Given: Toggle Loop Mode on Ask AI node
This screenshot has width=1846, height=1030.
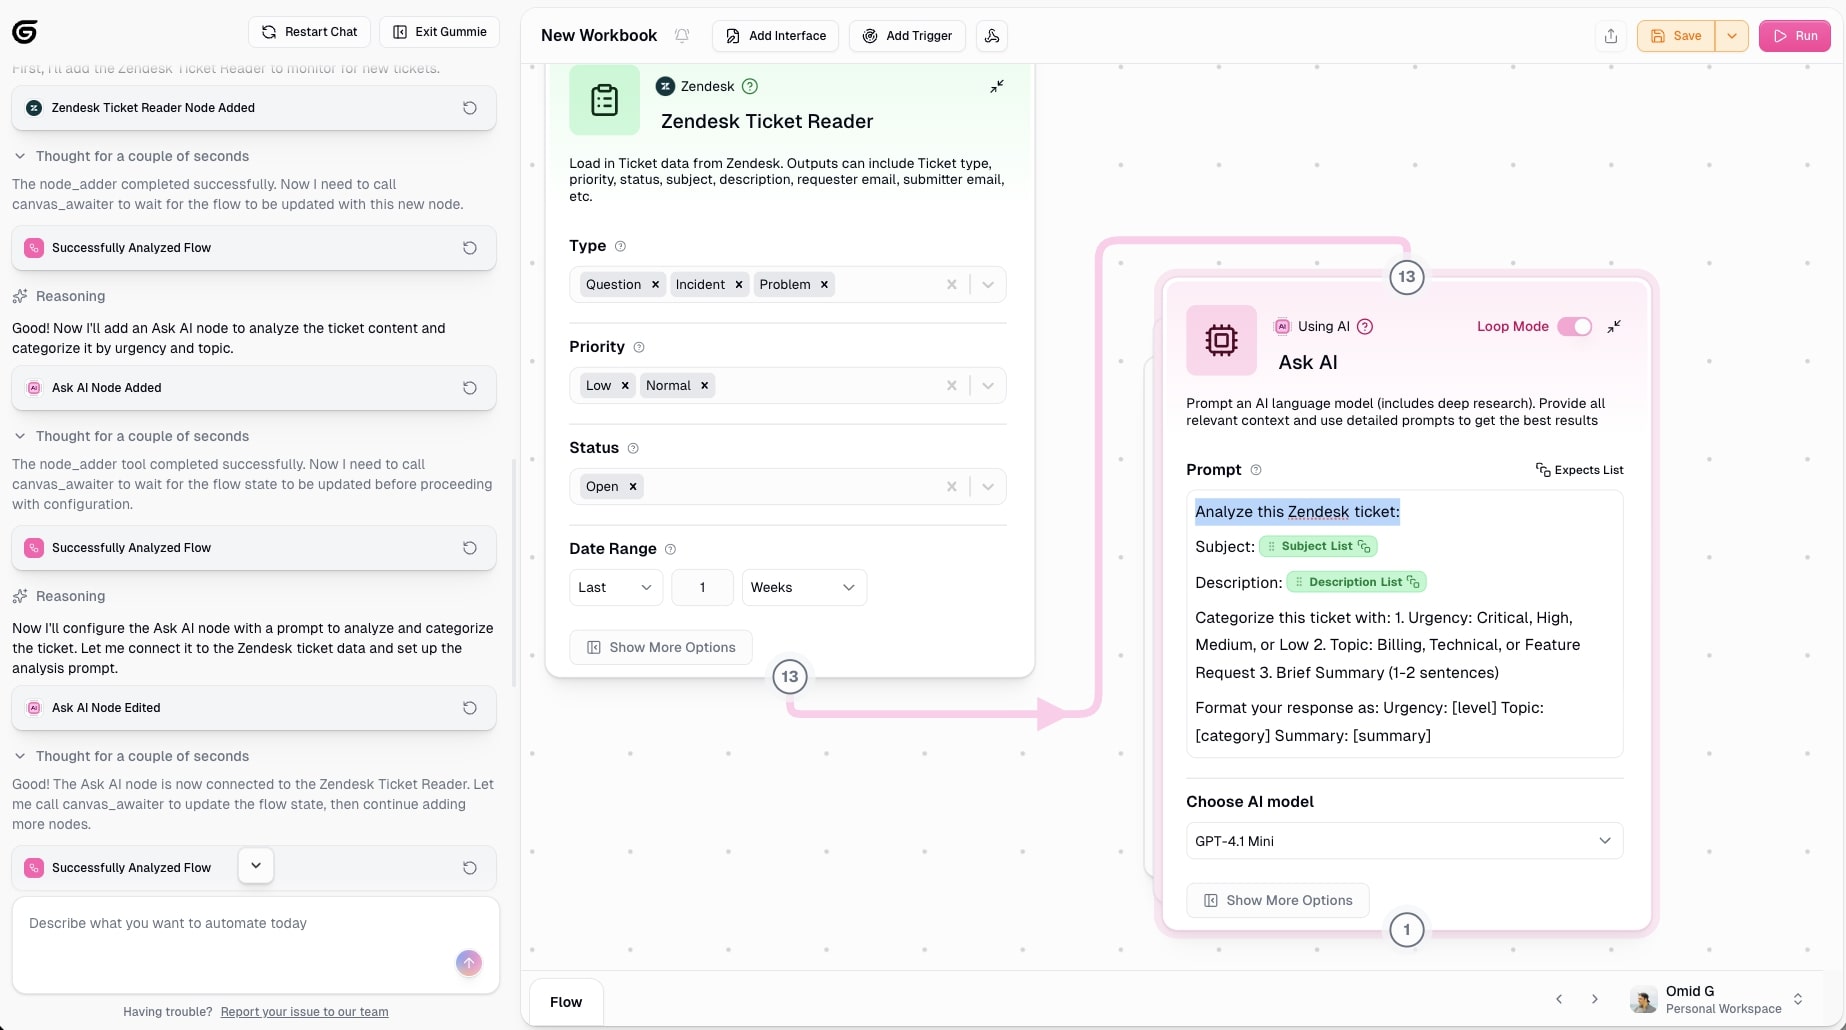Looking at the screenshot, I should [x=1575, y=327].
